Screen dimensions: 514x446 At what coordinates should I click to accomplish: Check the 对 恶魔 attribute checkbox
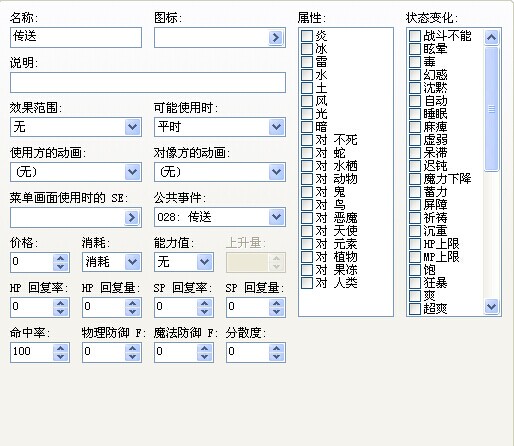307,218
